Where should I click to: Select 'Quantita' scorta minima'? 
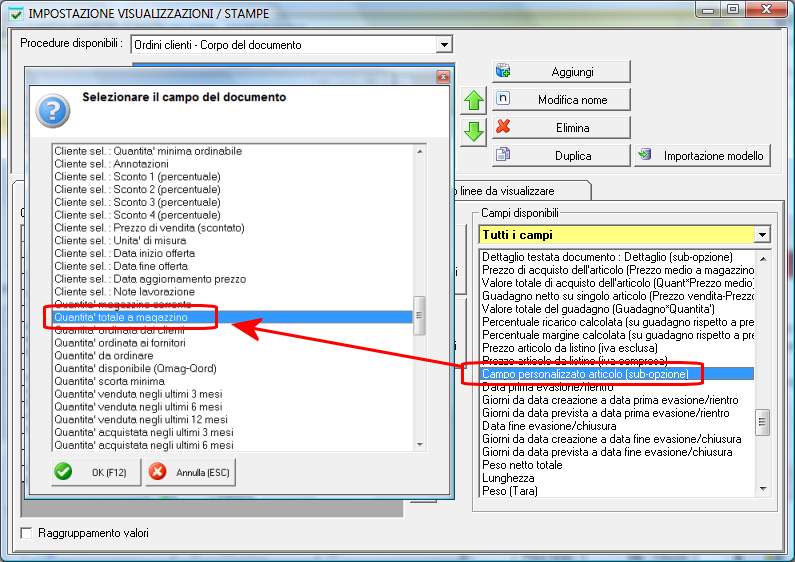coord(233,381)
